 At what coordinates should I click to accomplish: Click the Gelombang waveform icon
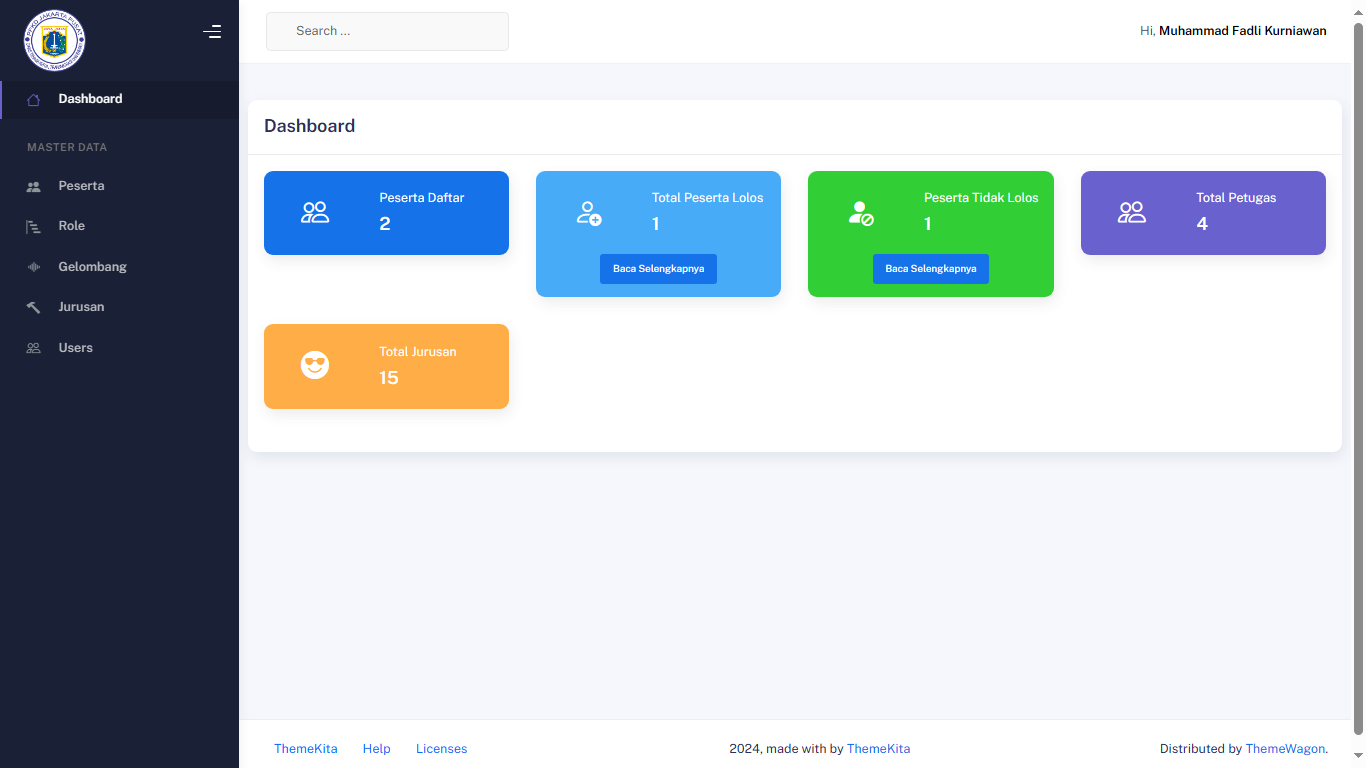(33, 267)
